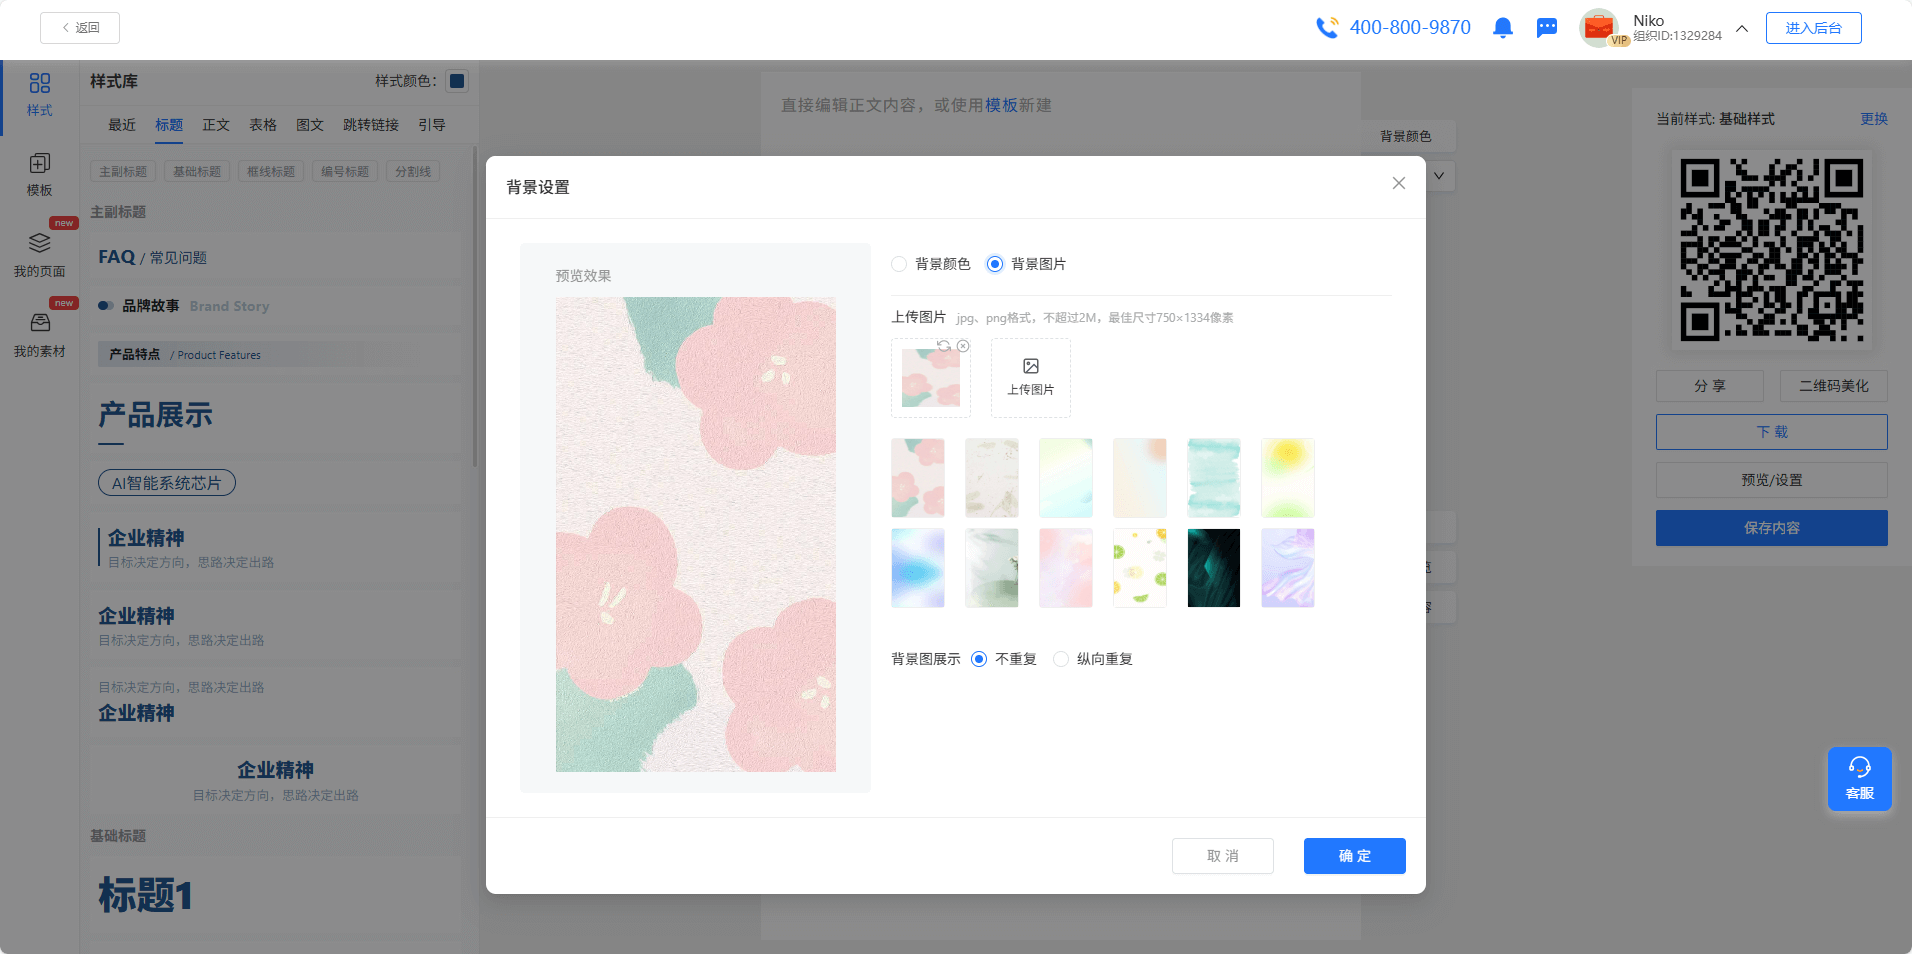The height and width of the screenshot is (954, 1912).
Task: Remove the uploaded image with the x icon
Action: click(963, 346)
